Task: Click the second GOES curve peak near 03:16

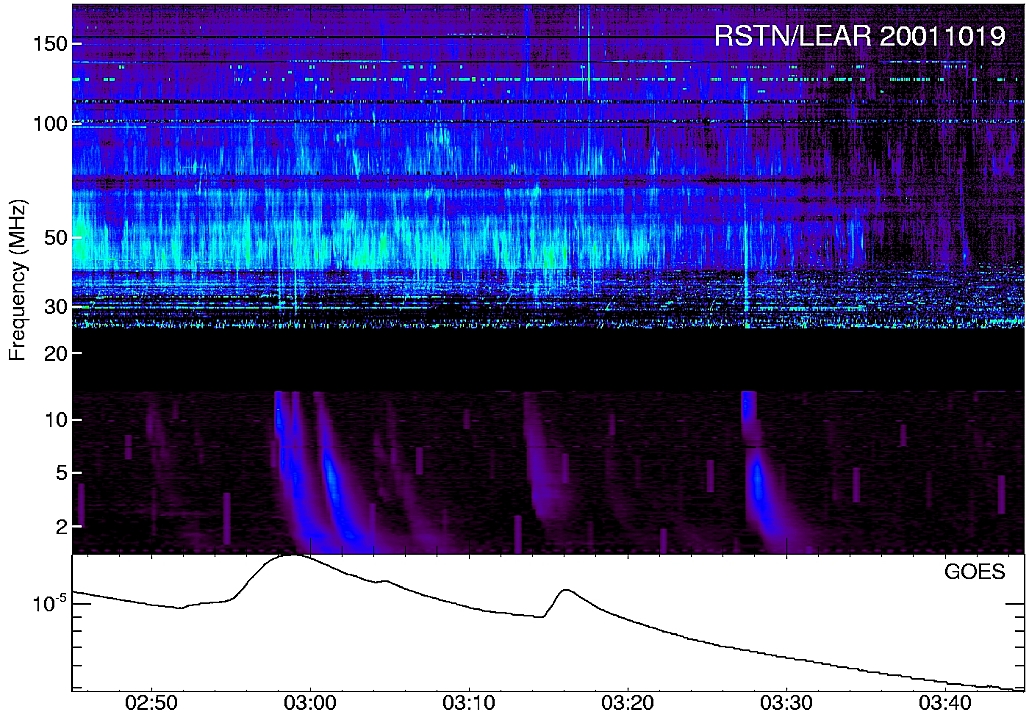Action: coord(566,591)
